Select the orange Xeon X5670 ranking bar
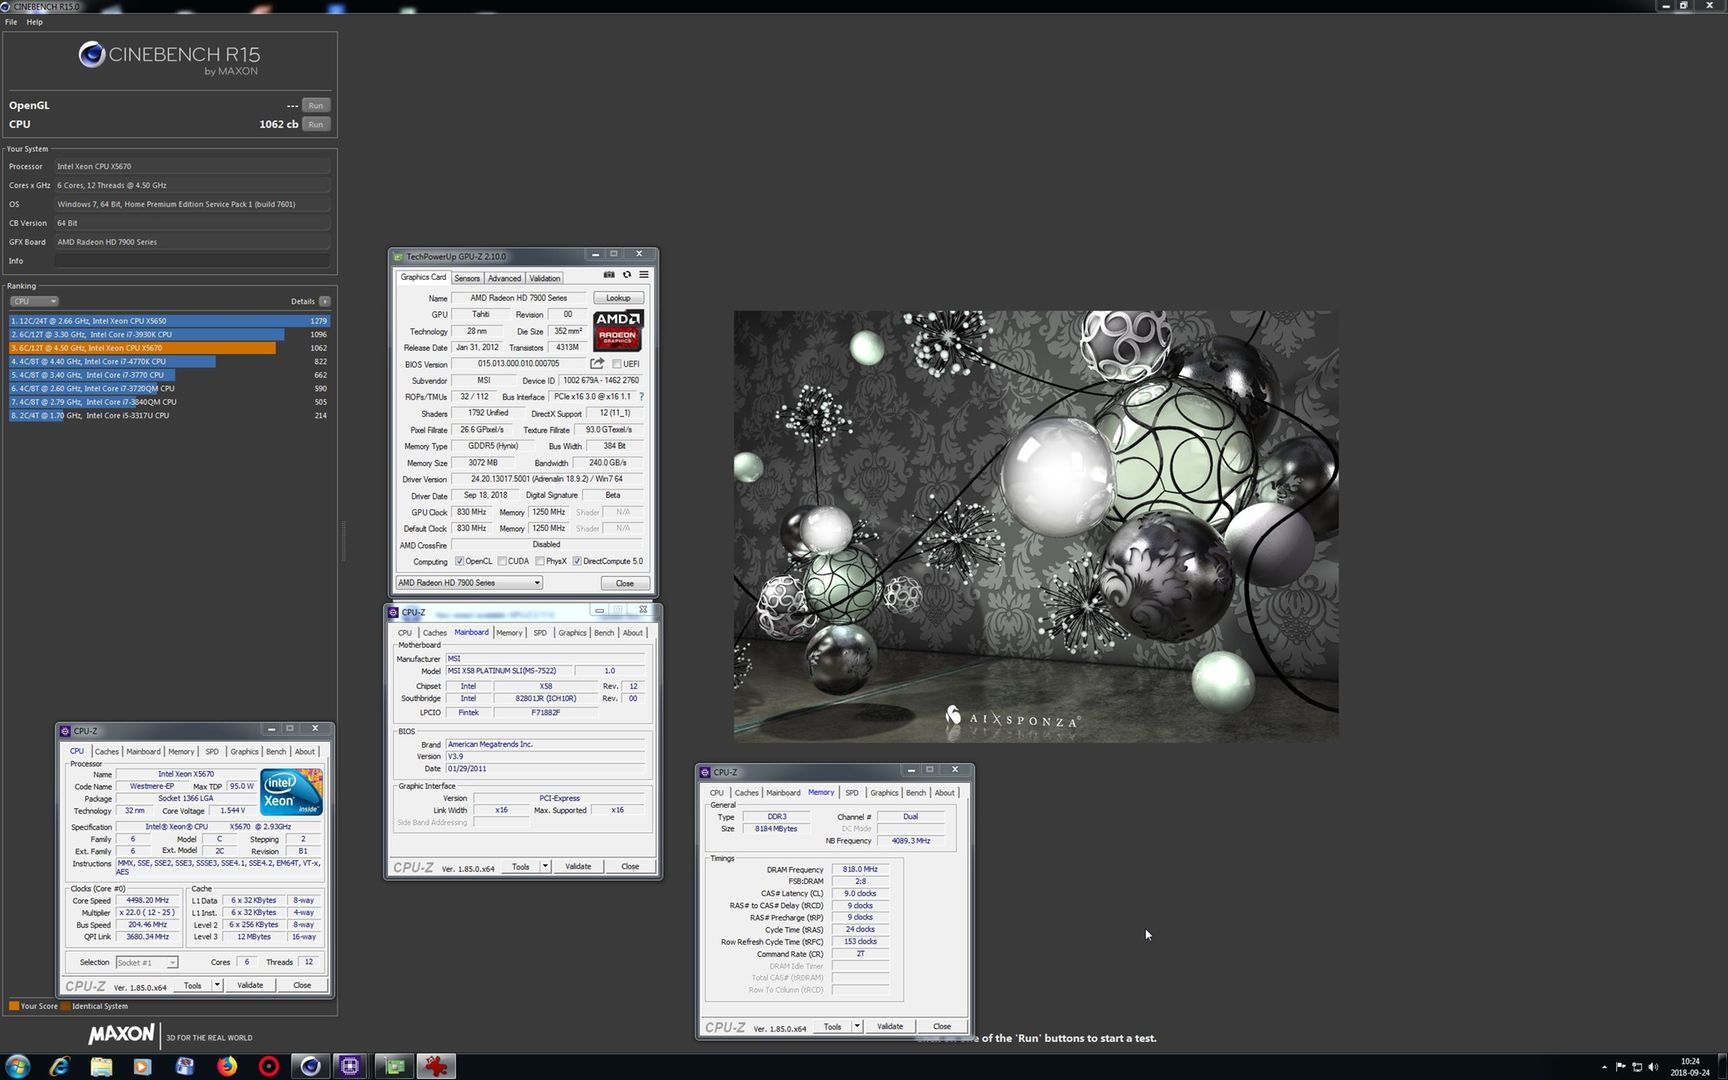1728x1080 pixels. 168,348
